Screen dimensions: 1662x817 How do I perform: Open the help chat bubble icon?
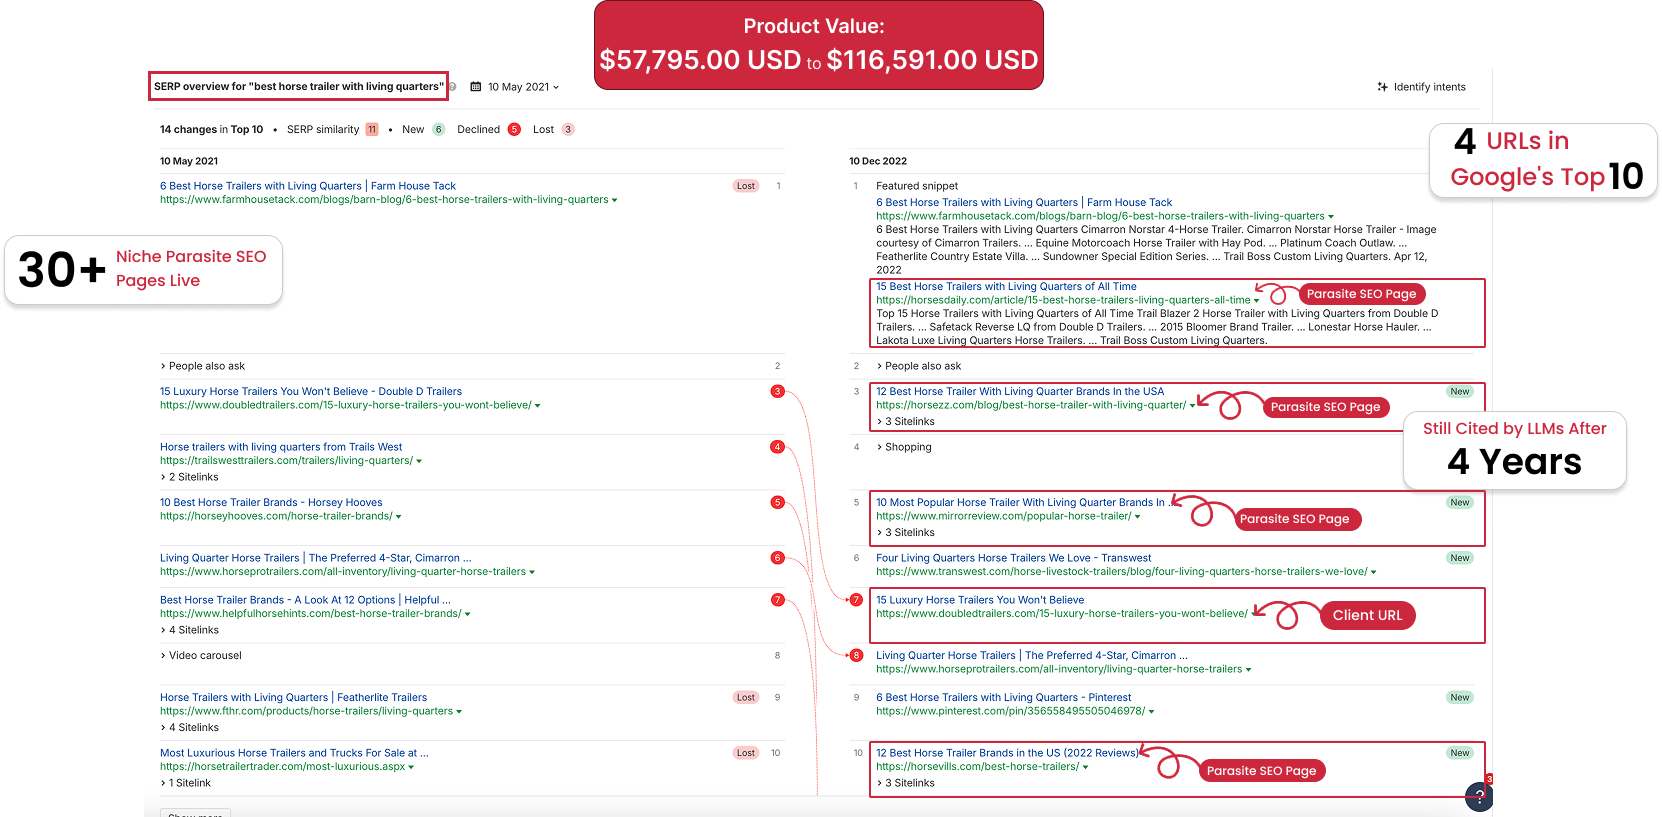(x=1478, y=797)
